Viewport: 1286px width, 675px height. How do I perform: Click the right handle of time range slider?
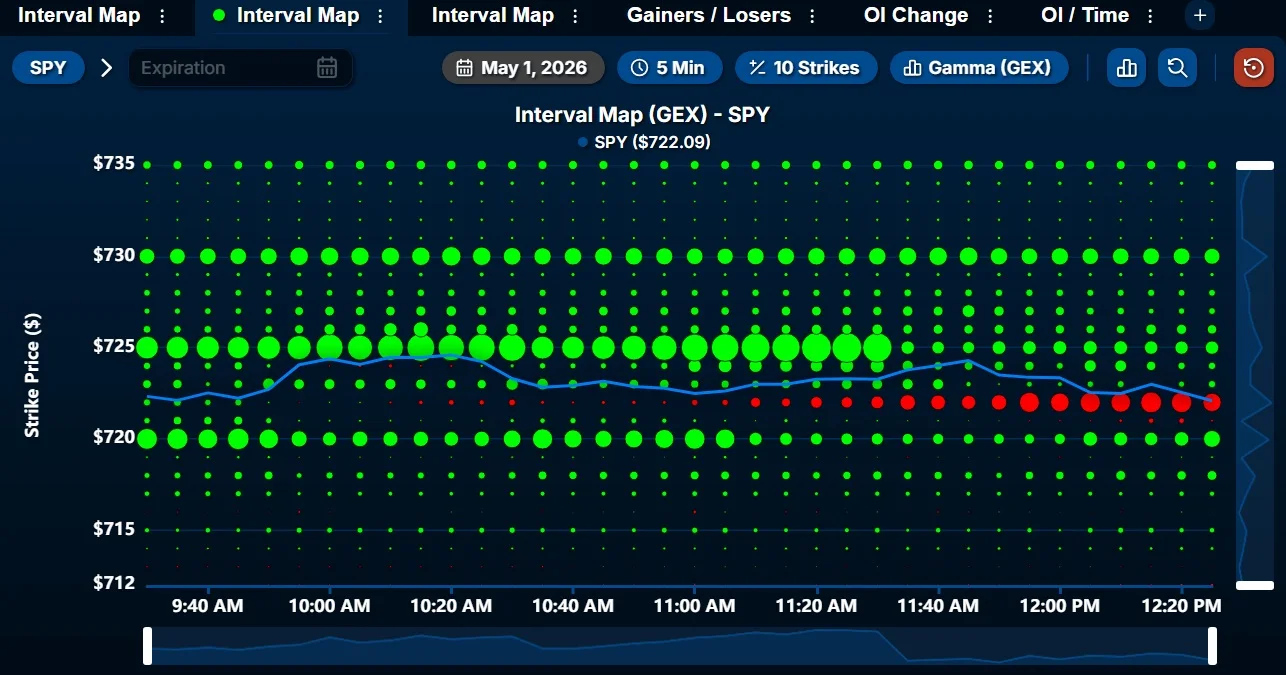click(1213, 646)
